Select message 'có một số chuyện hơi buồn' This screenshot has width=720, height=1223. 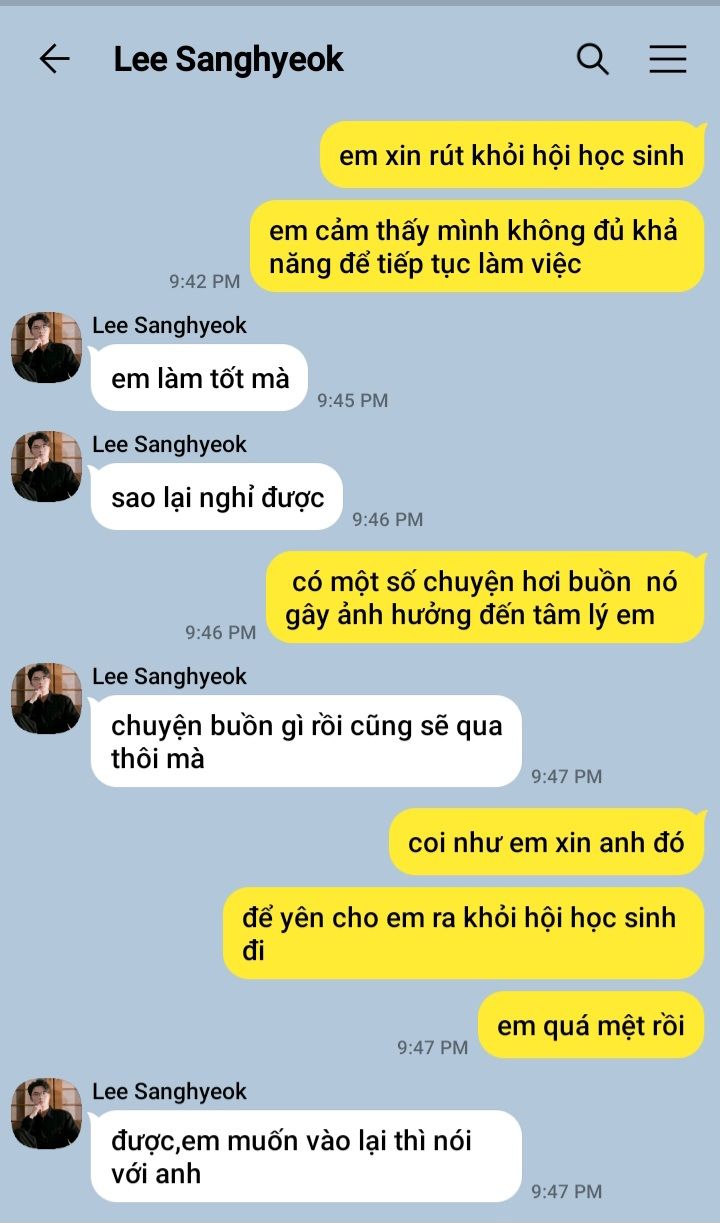tap(485, 597)
